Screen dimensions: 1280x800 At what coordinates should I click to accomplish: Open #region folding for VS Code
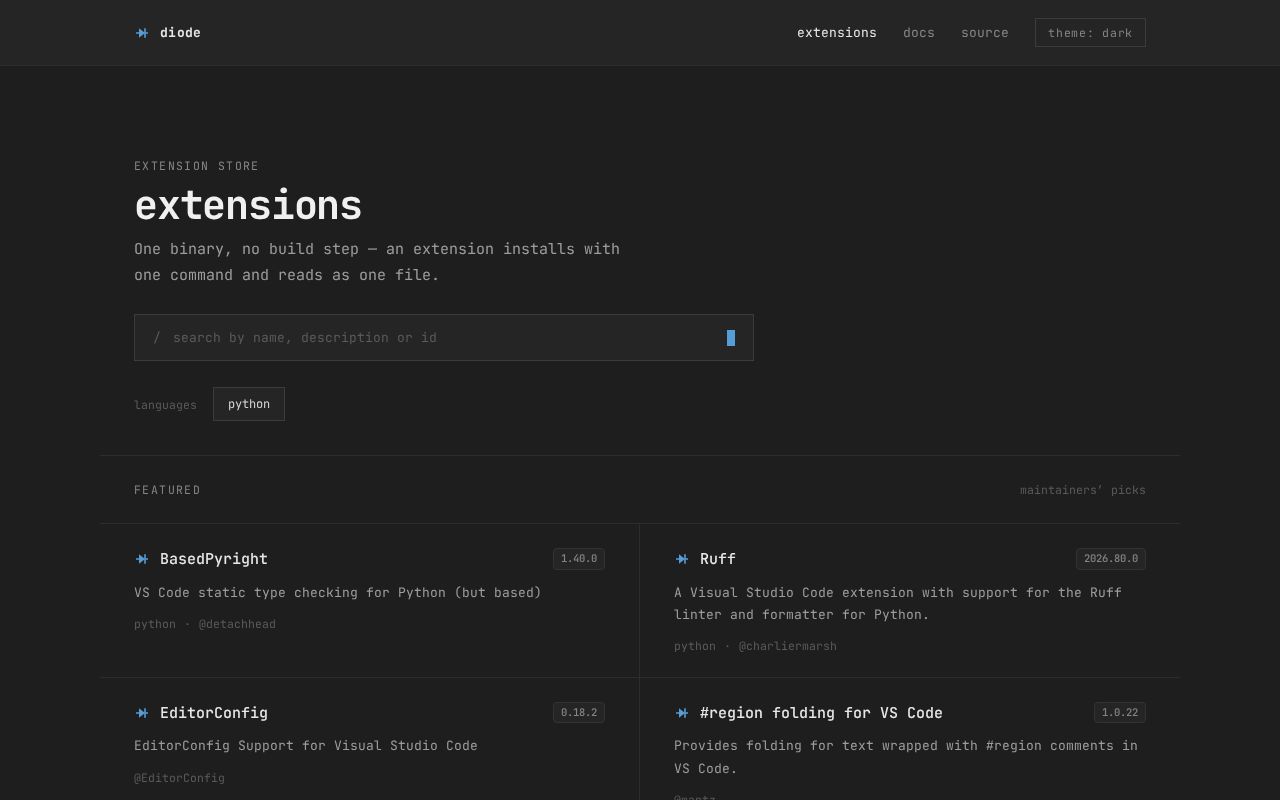821,713
